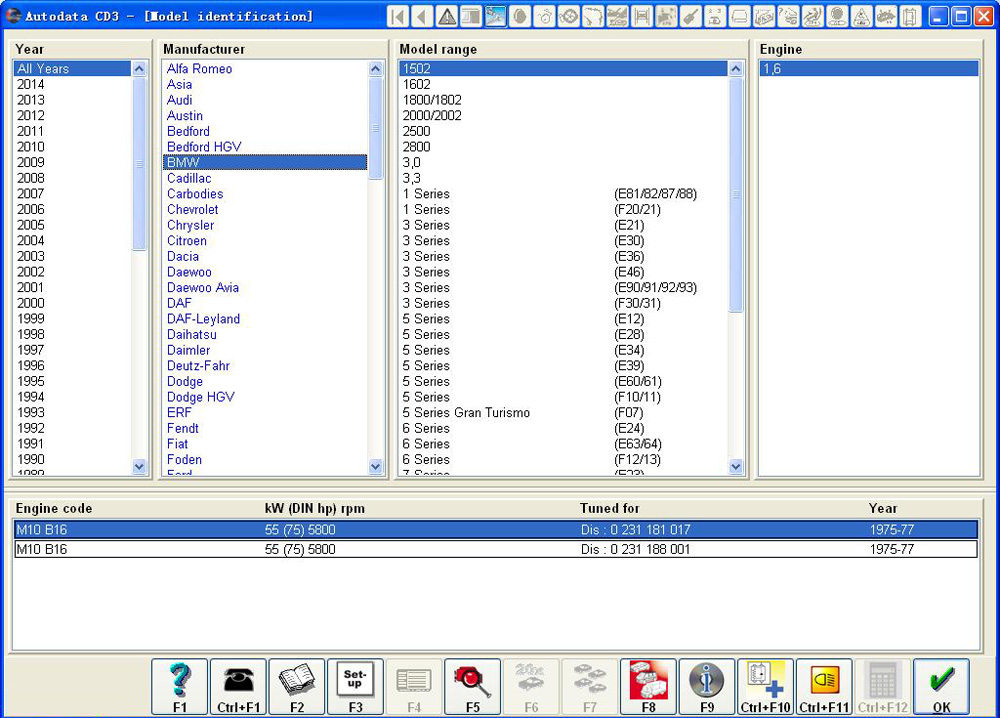Go back with the left arrow toolbar icon
The width and height of the screenshot is (1000, 718).
(x=422, y=16)
